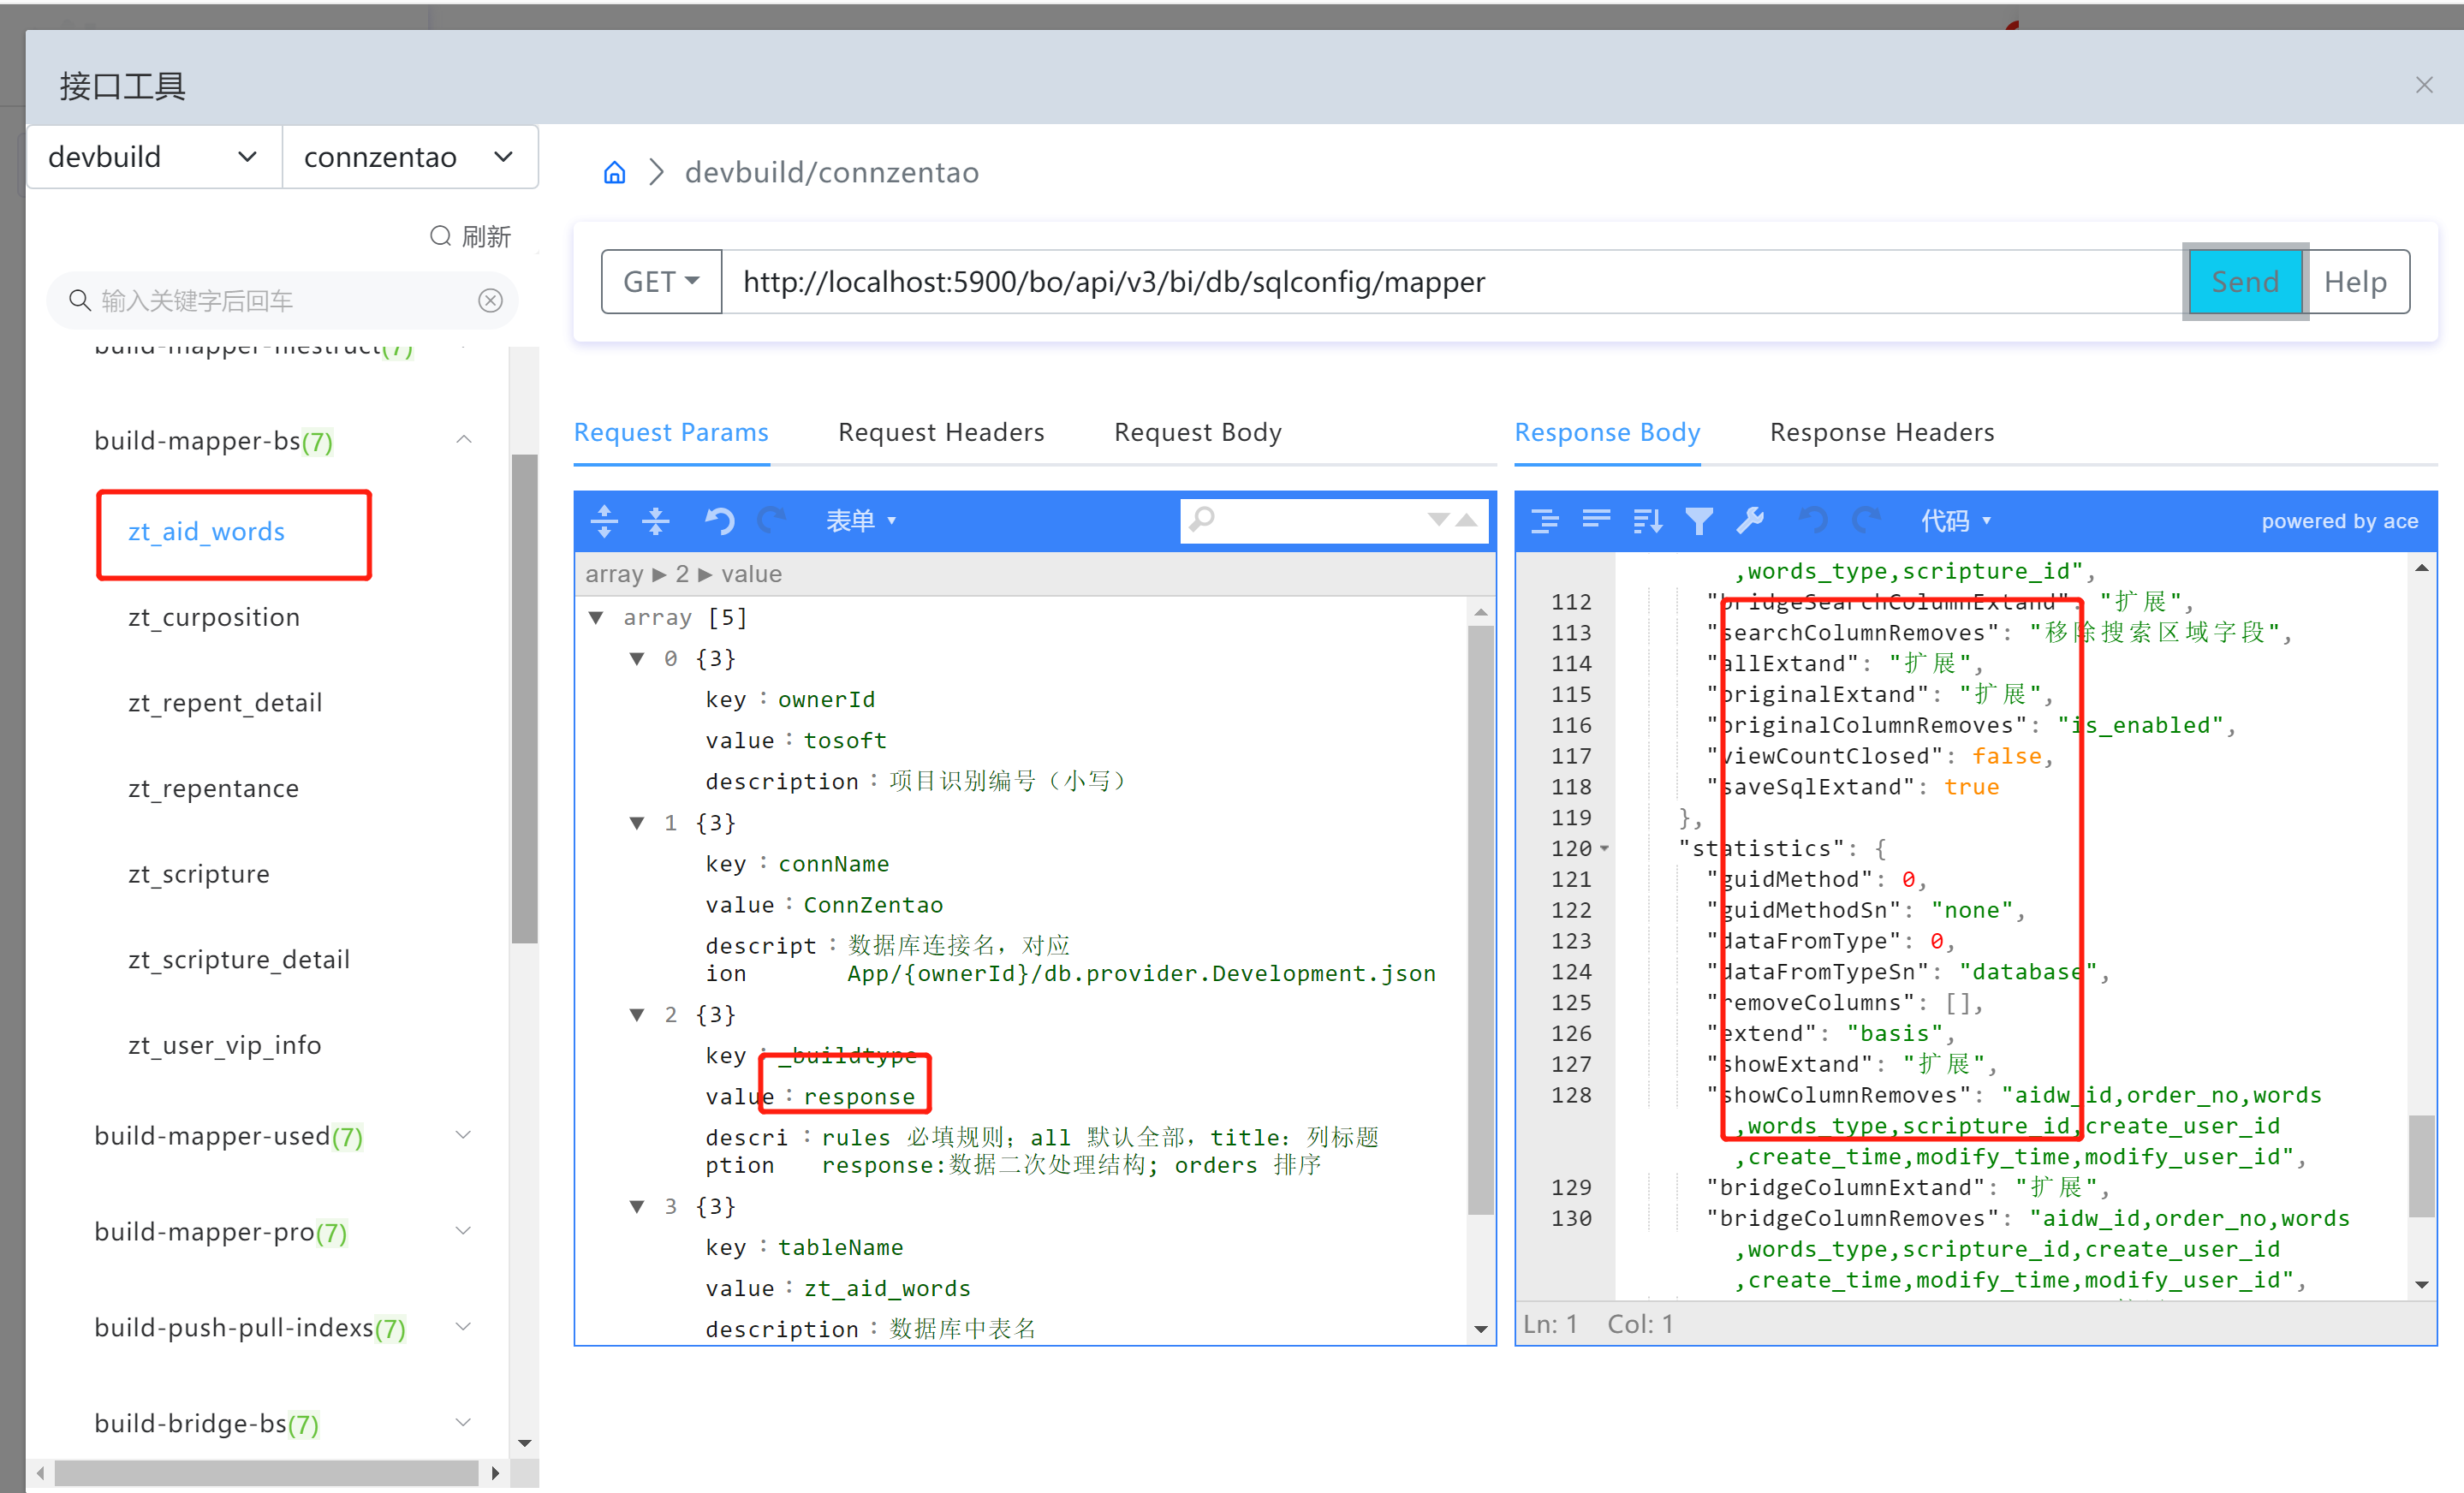This screenshot has width=2464, height=1493.
Task: Click the 'ConnZentao' value of connName
Action: (873, 904)
